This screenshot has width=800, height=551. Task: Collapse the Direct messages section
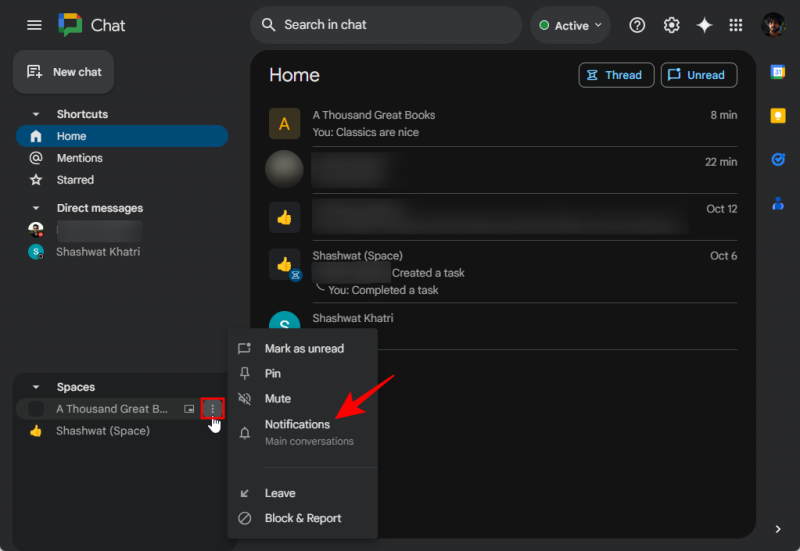pos(37,208)
